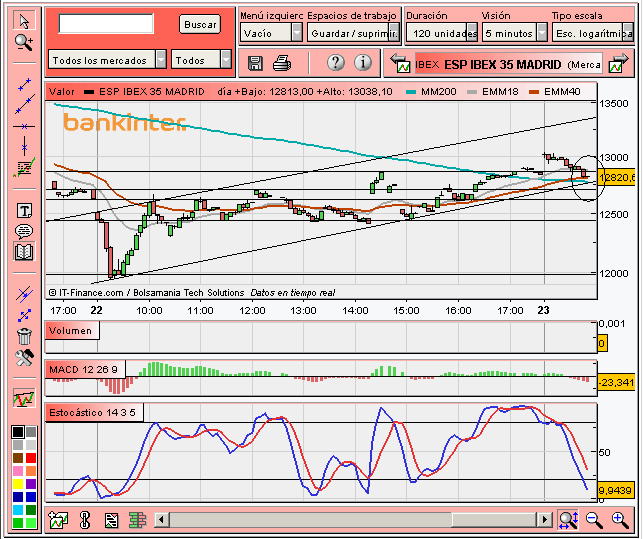
Task: Click the search text field
Action: click(x=106, y=24)
